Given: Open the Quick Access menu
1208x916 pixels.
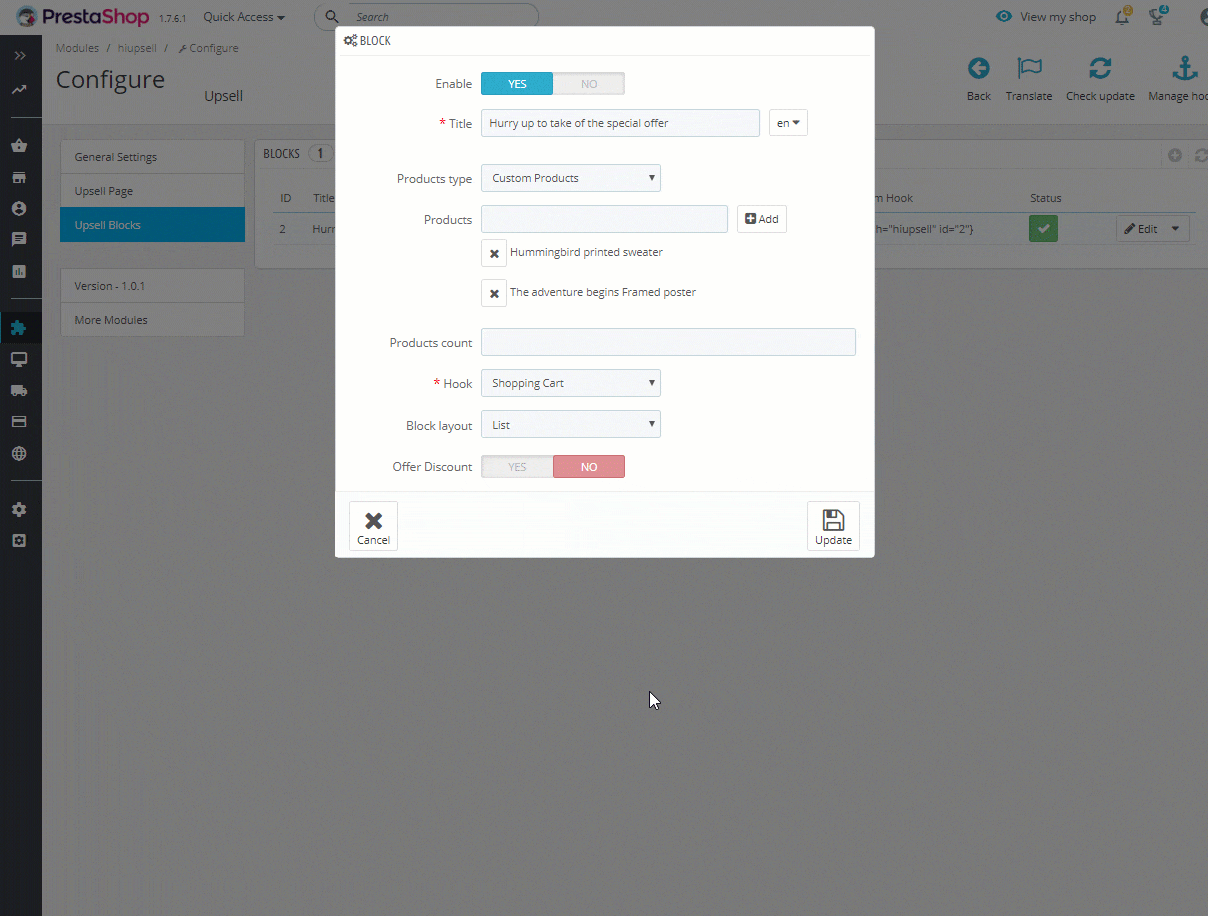Looking at the screenshot, I should 244,17.
